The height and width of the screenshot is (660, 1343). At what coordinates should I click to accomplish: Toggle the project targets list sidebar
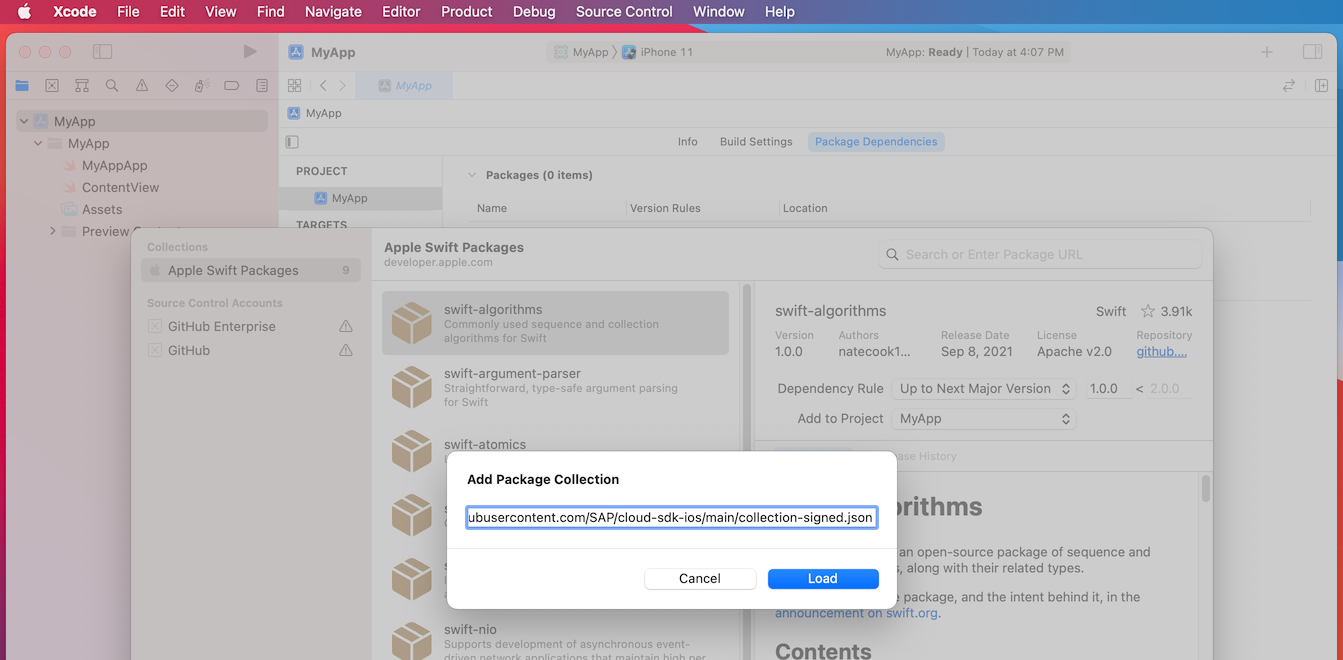292,142
